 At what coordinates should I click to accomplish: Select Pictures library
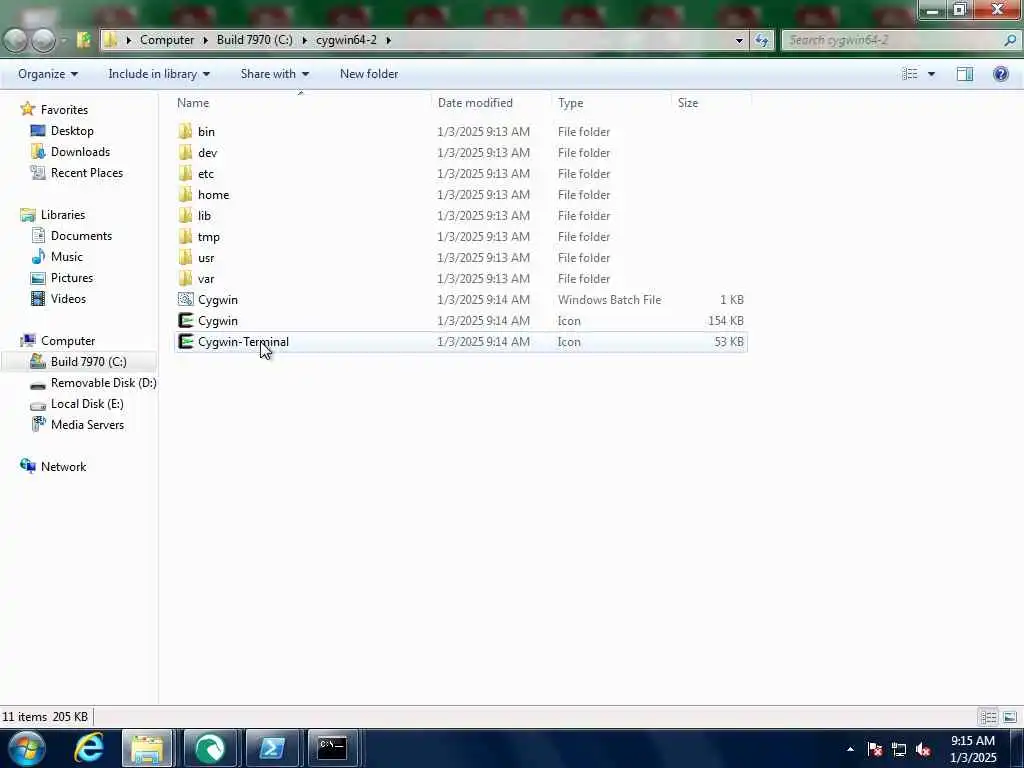(72, 278)
